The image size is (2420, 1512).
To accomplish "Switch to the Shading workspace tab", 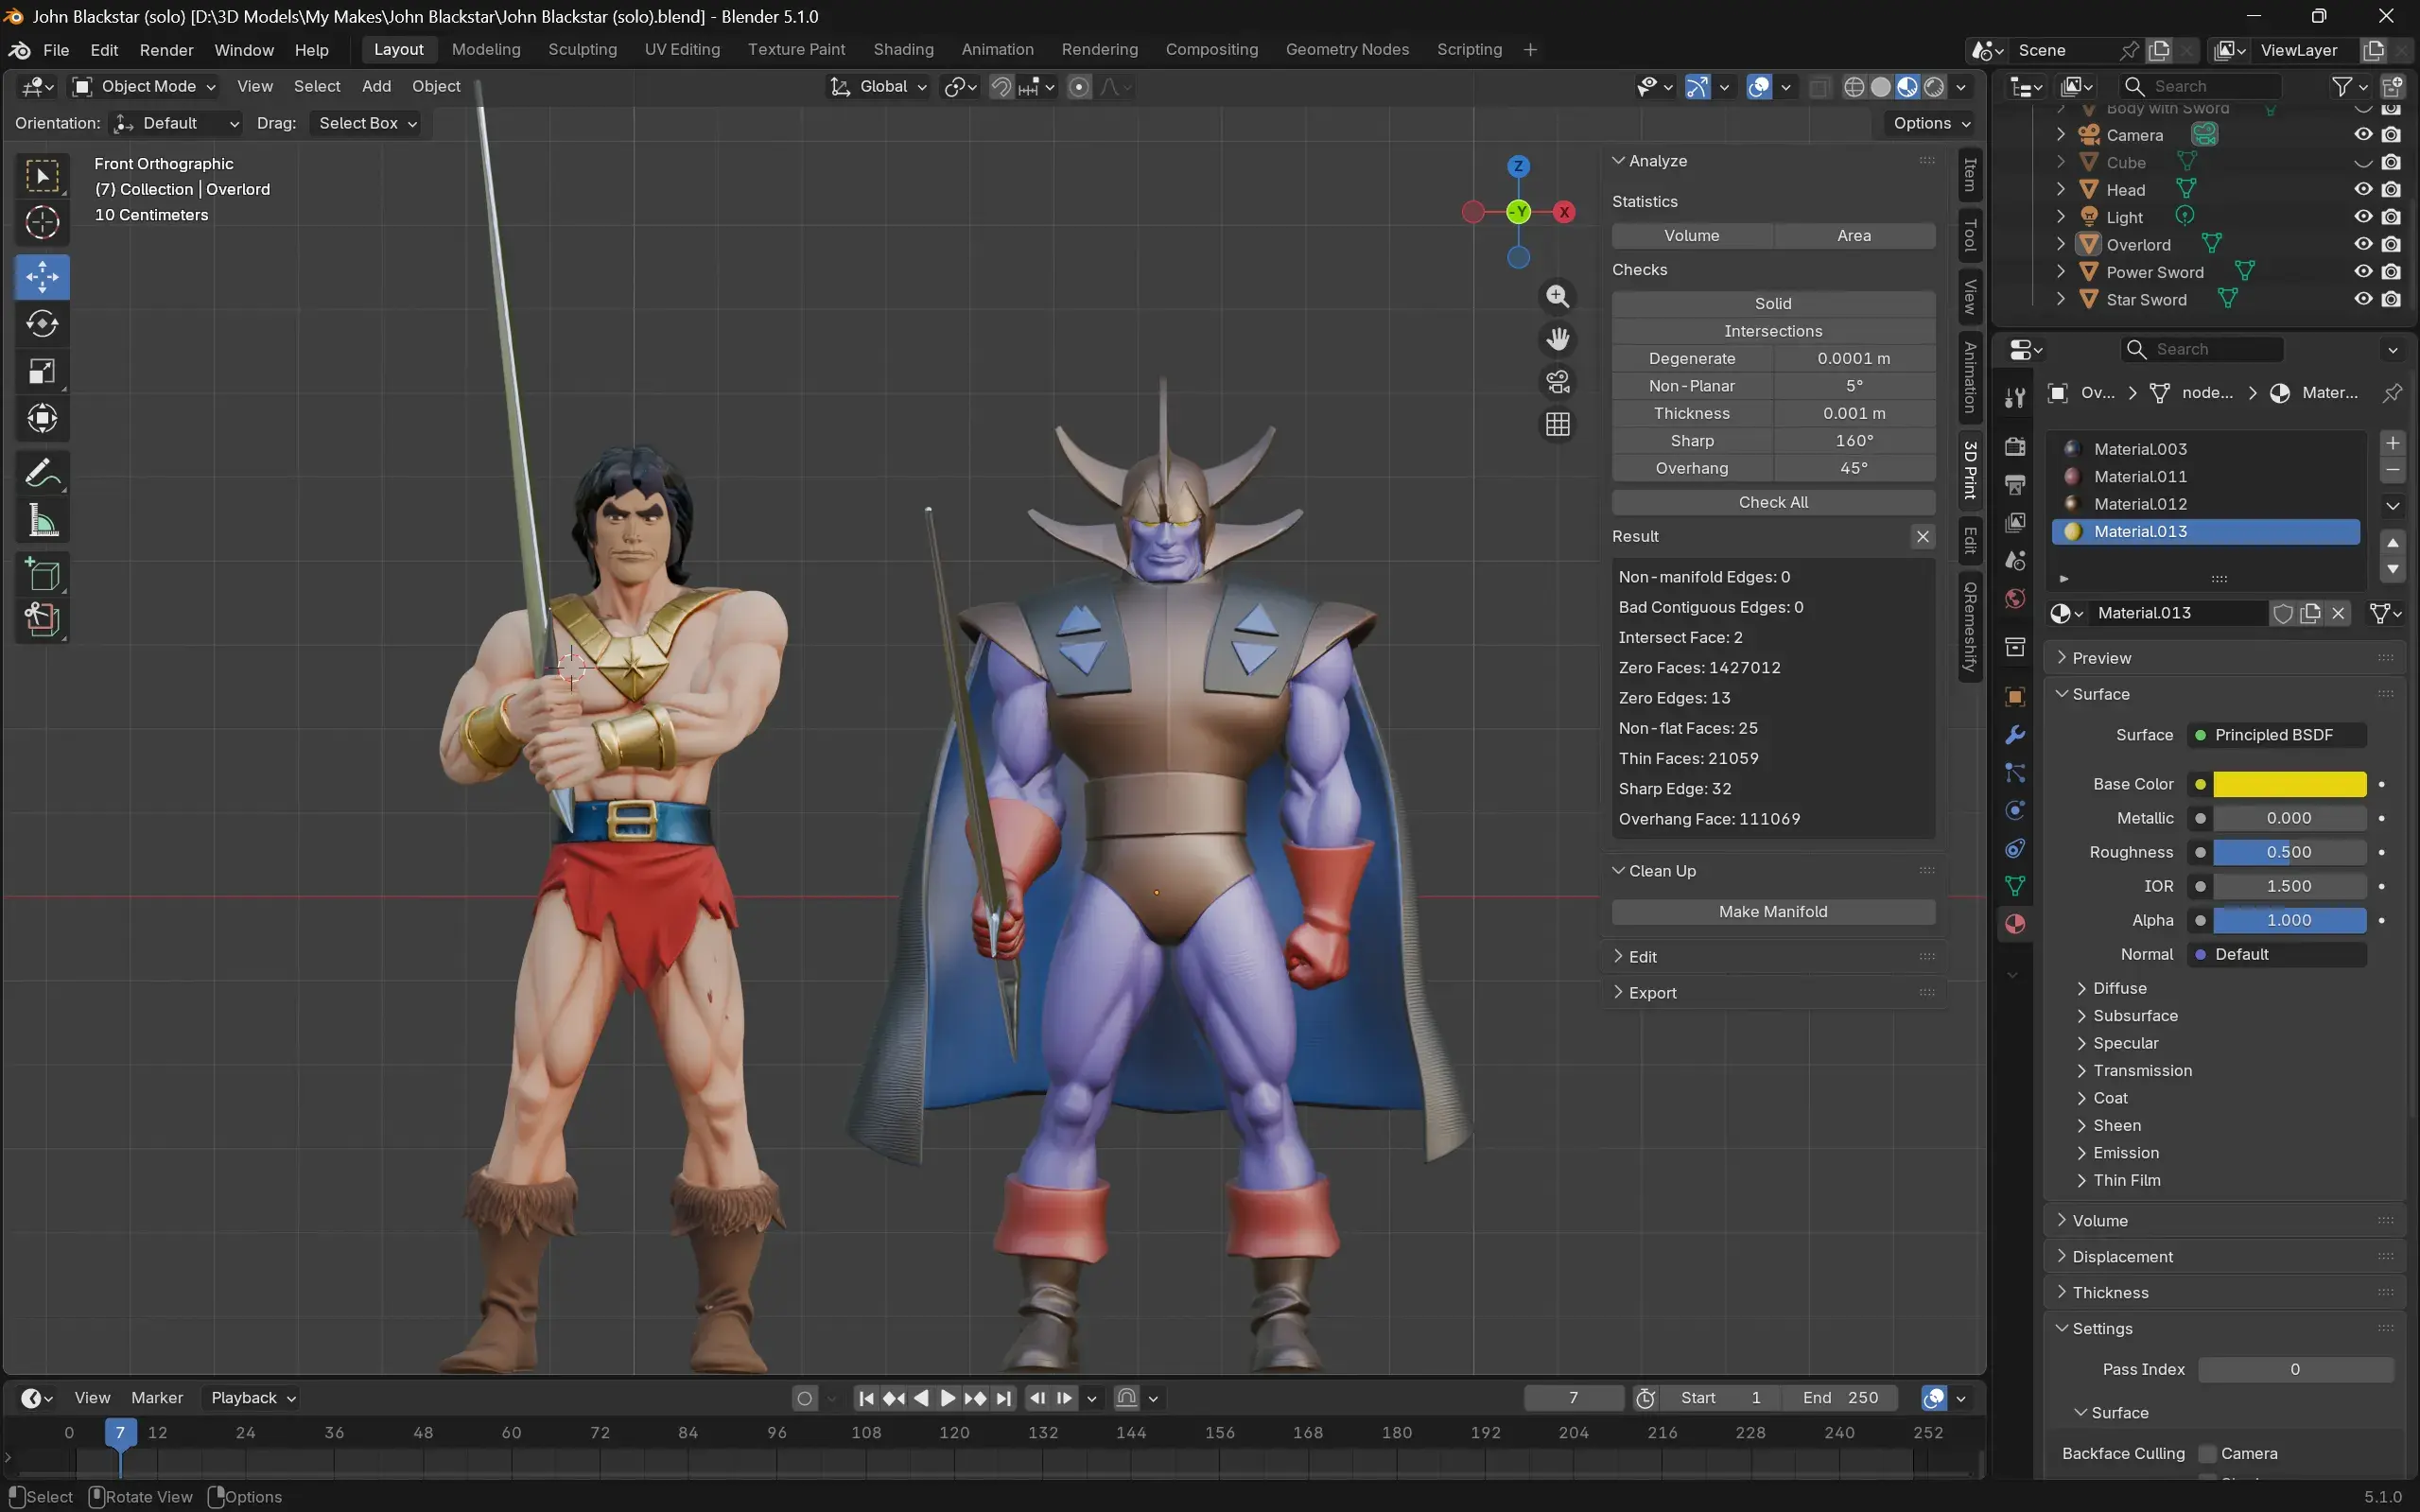I will click(903, 50).
